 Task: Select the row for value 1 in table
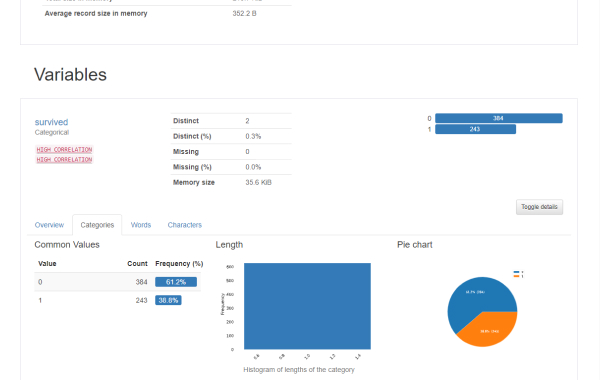click(117, 300)
